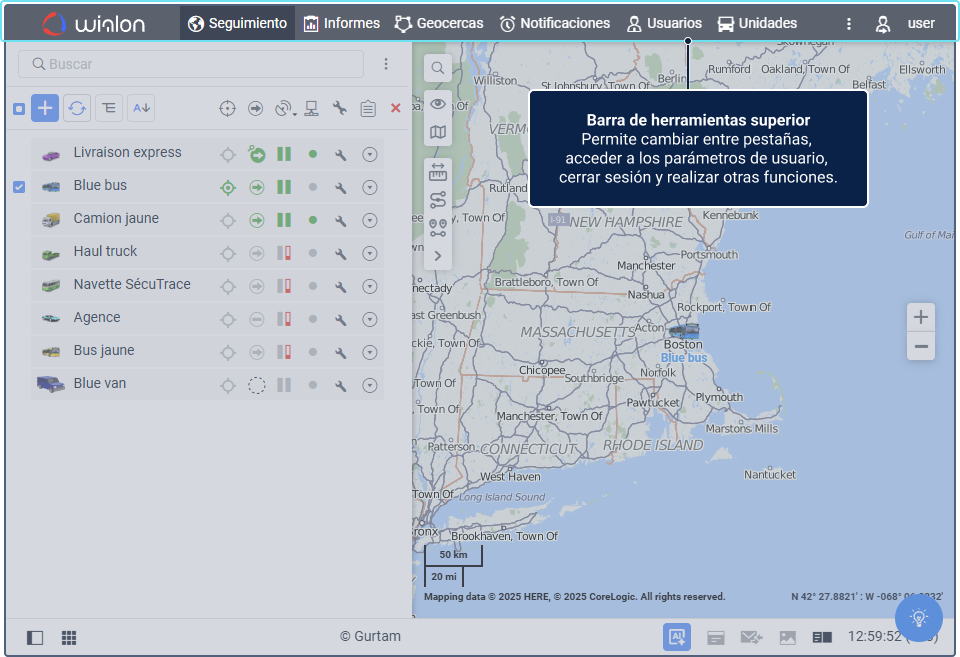Open Haul truck properties with its wrench
This screenshot has width=960, height=657.
(x=340, y=254)
